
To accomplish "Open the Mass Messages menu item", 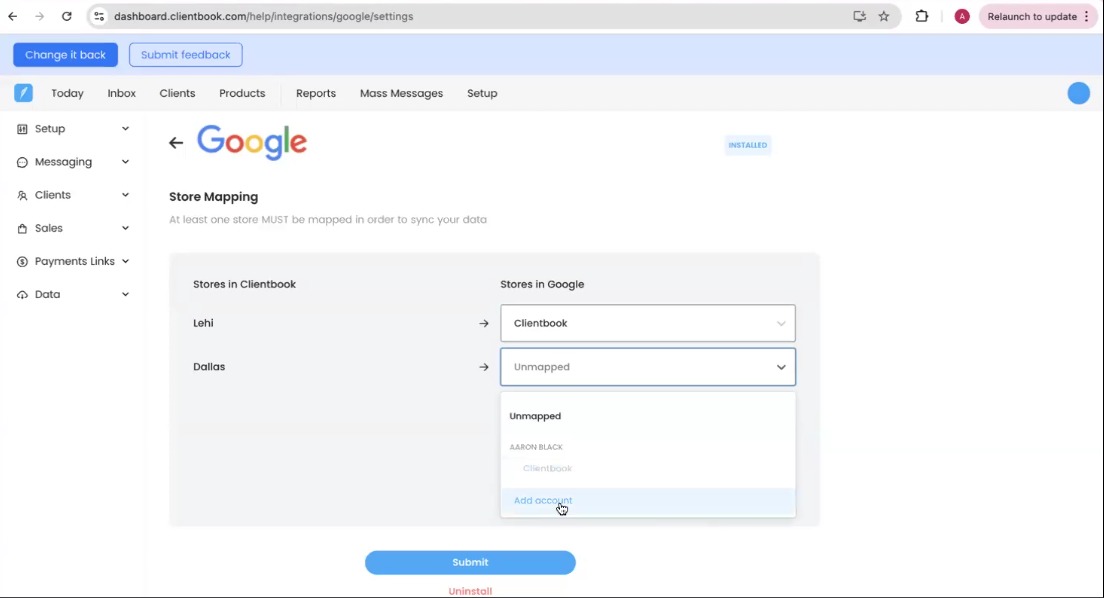I will click(x=401, y=93).
